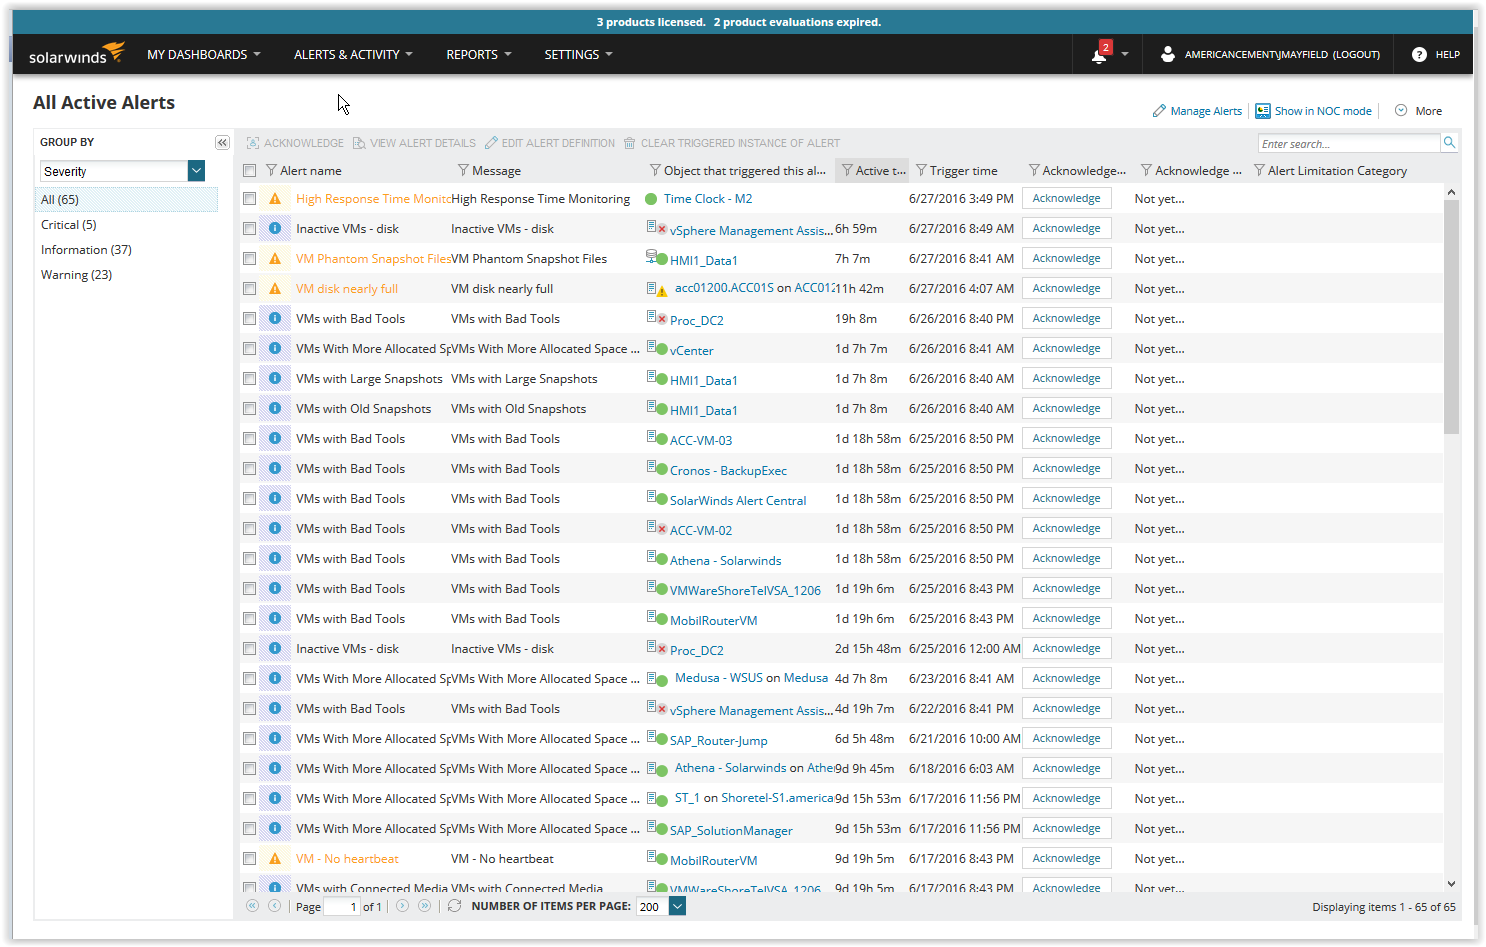Viewport: 1486px width, 947px height.
Task: Check the Time 6/25/2016 12:00 AM row
Action: [x=249, y=649]
